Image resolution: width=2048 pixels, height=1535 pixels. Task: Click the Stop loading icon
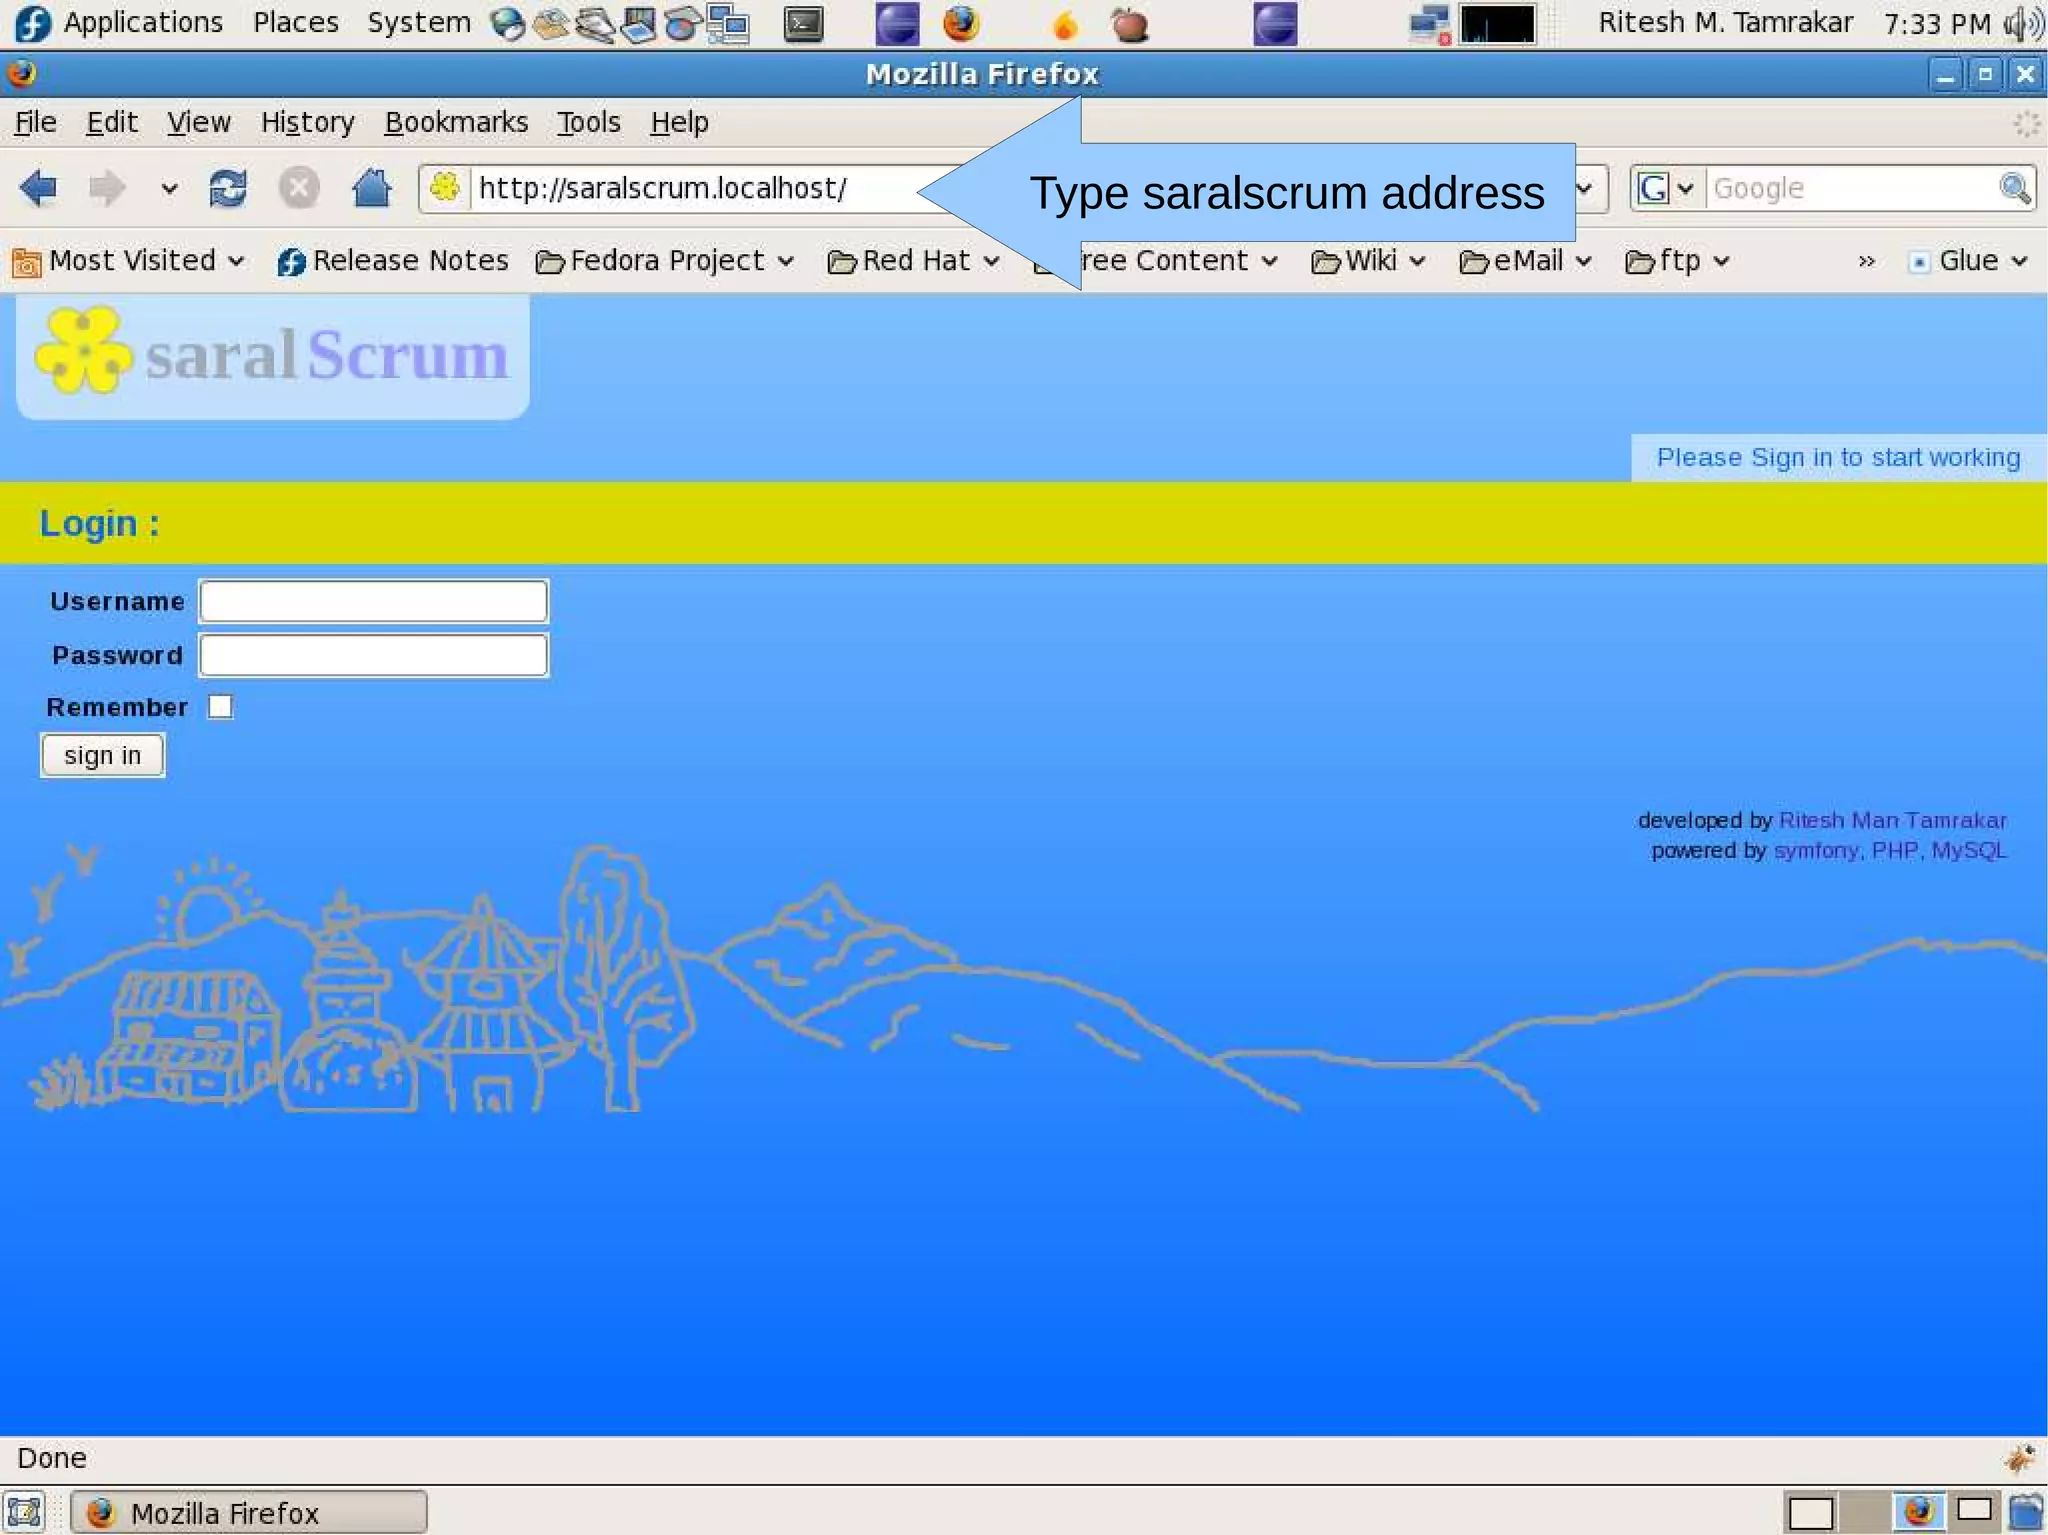point(299,188)
